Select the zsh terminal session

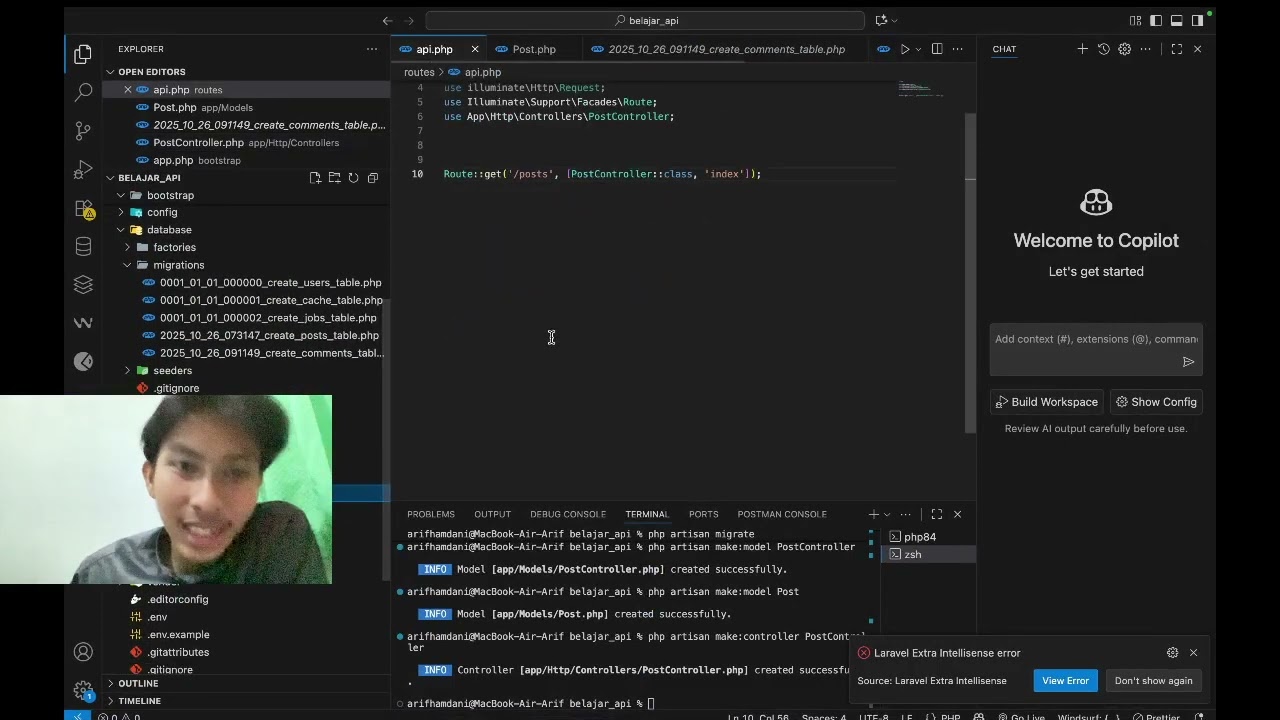click(x=927, y=554)
